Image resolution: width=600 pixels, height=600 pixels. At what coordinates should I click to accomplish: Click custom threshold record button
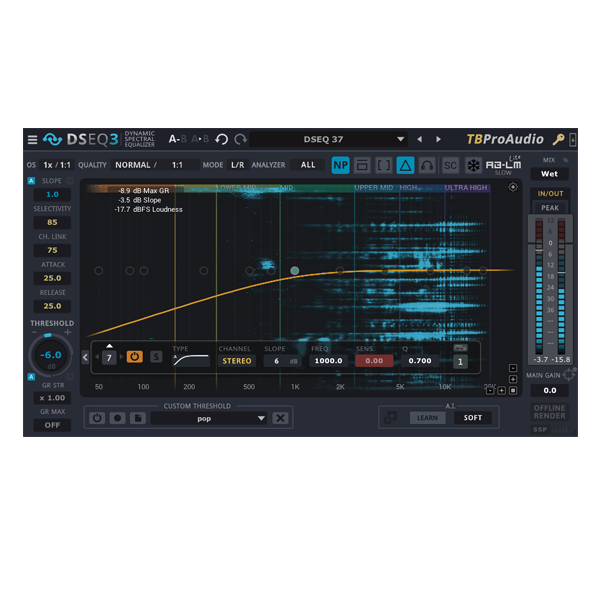117,418
